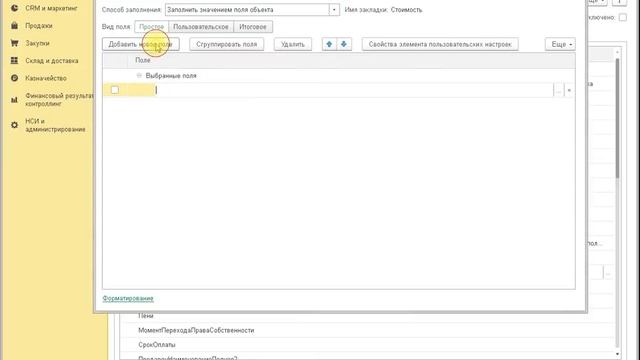Select the Выбранные поля row text

point(171,76)
